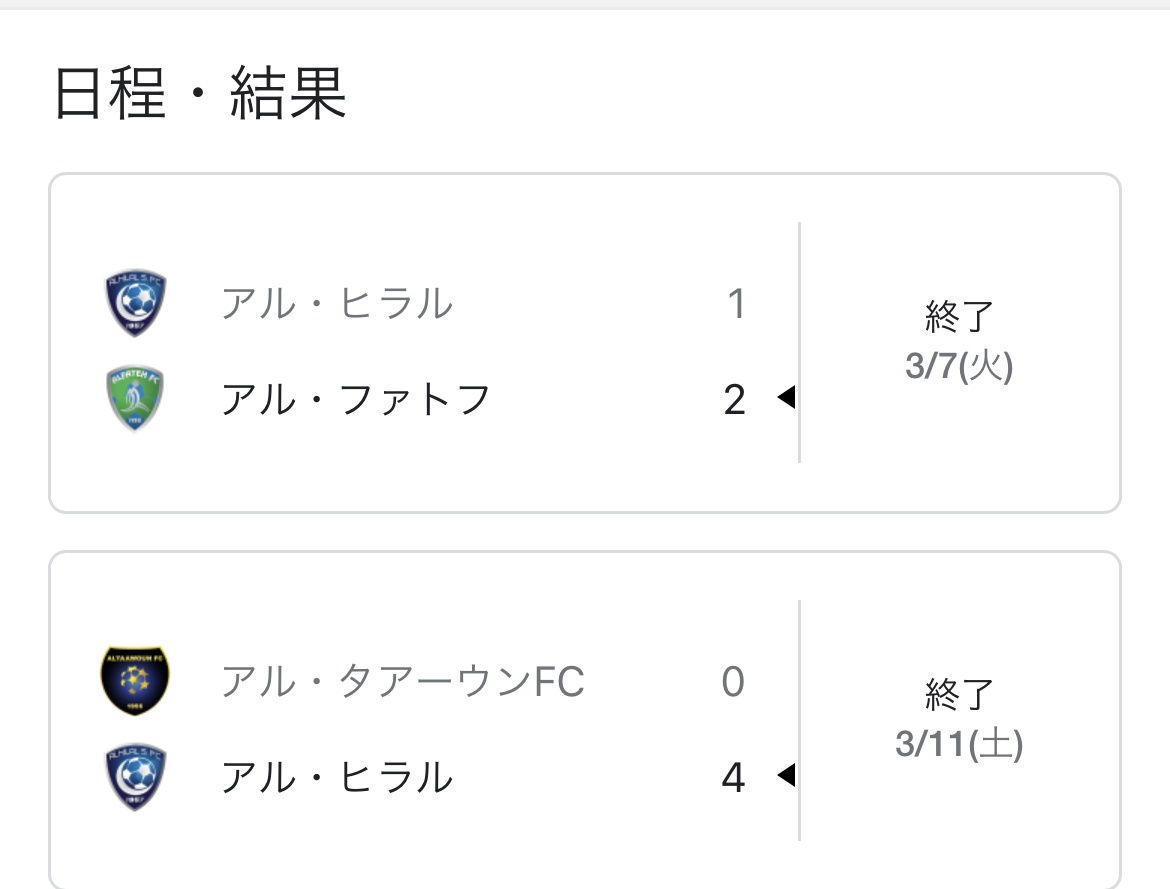Click Al Fateh's score of 2

pos(735,399)
